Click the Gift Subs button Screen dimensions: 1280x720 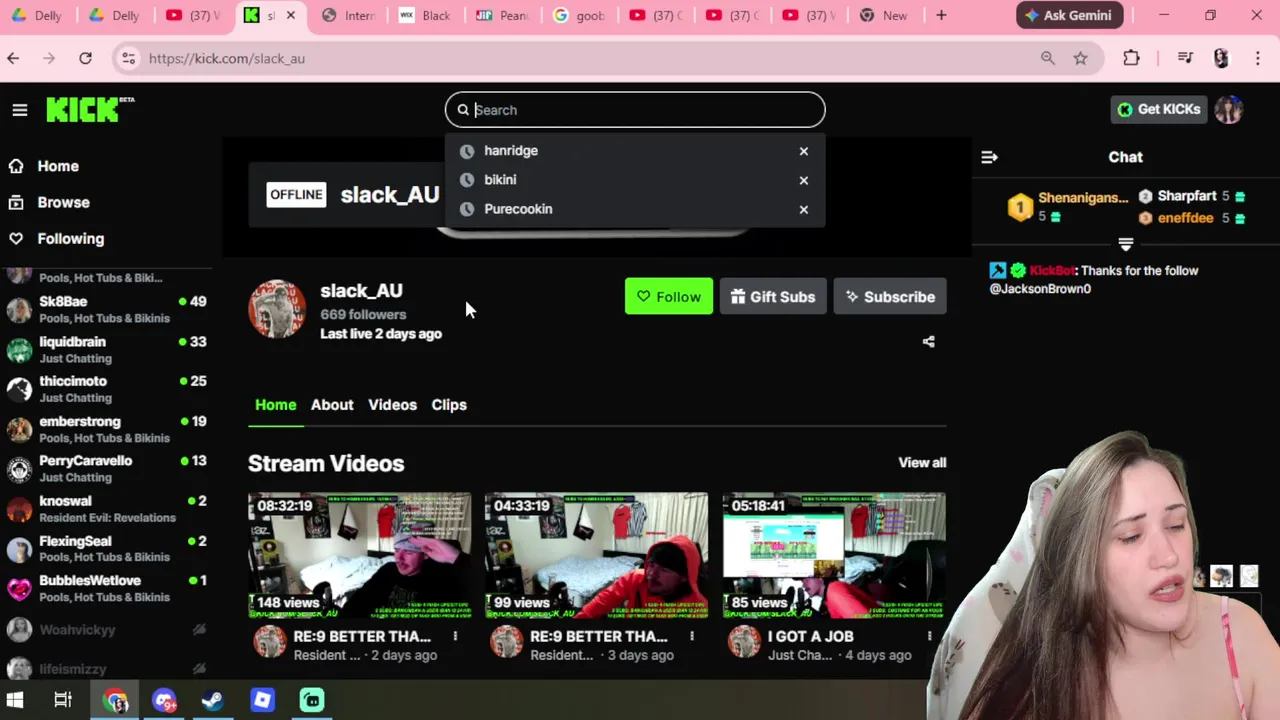[773, 296]
